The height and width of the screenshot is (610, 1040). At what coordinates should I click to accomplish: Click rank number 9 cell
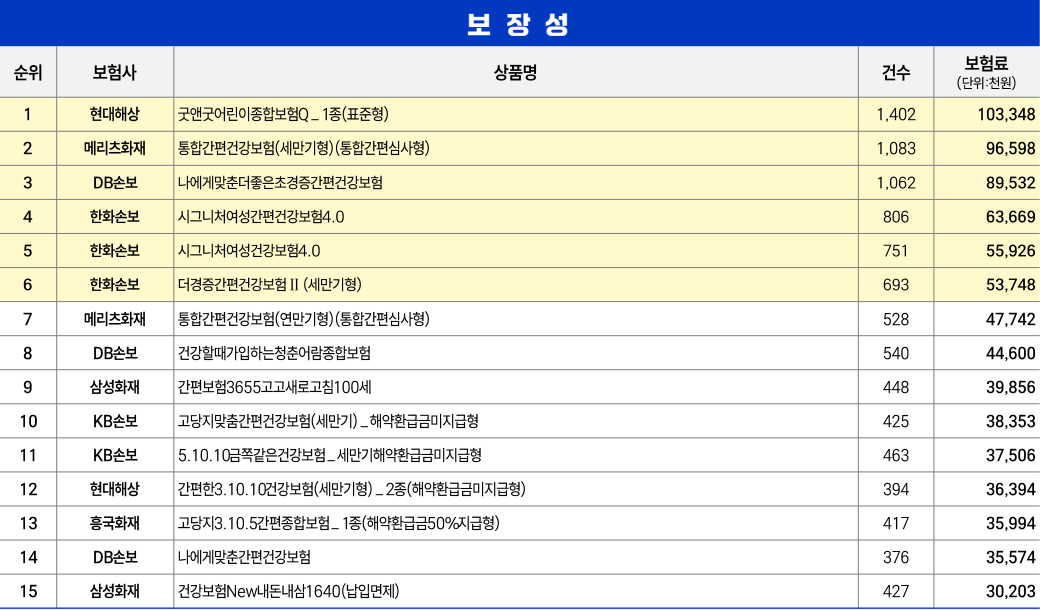pos(30,387)
